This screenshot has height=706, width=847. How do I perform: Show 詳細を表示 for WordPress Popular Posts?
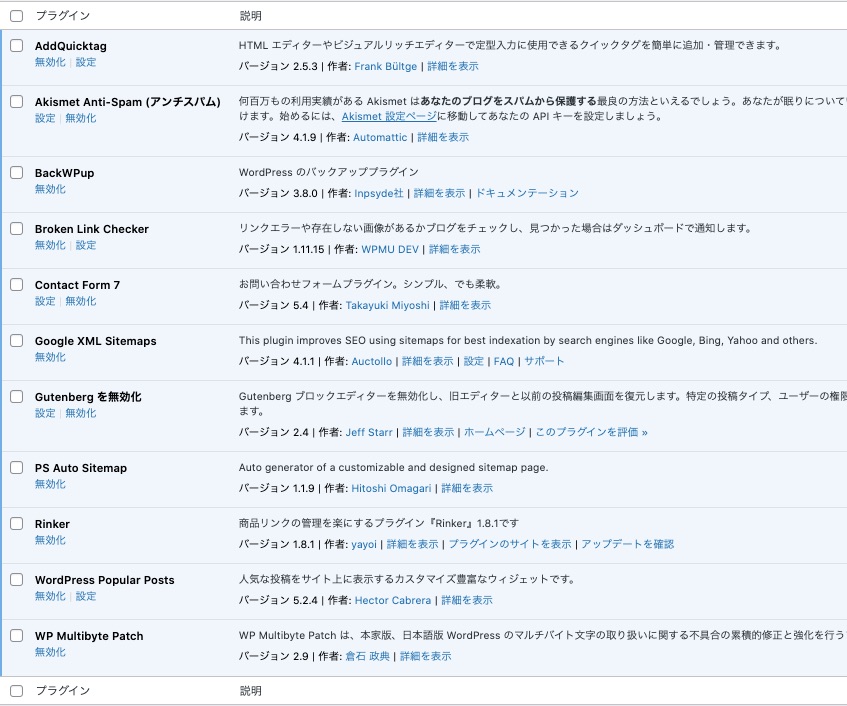467,601
